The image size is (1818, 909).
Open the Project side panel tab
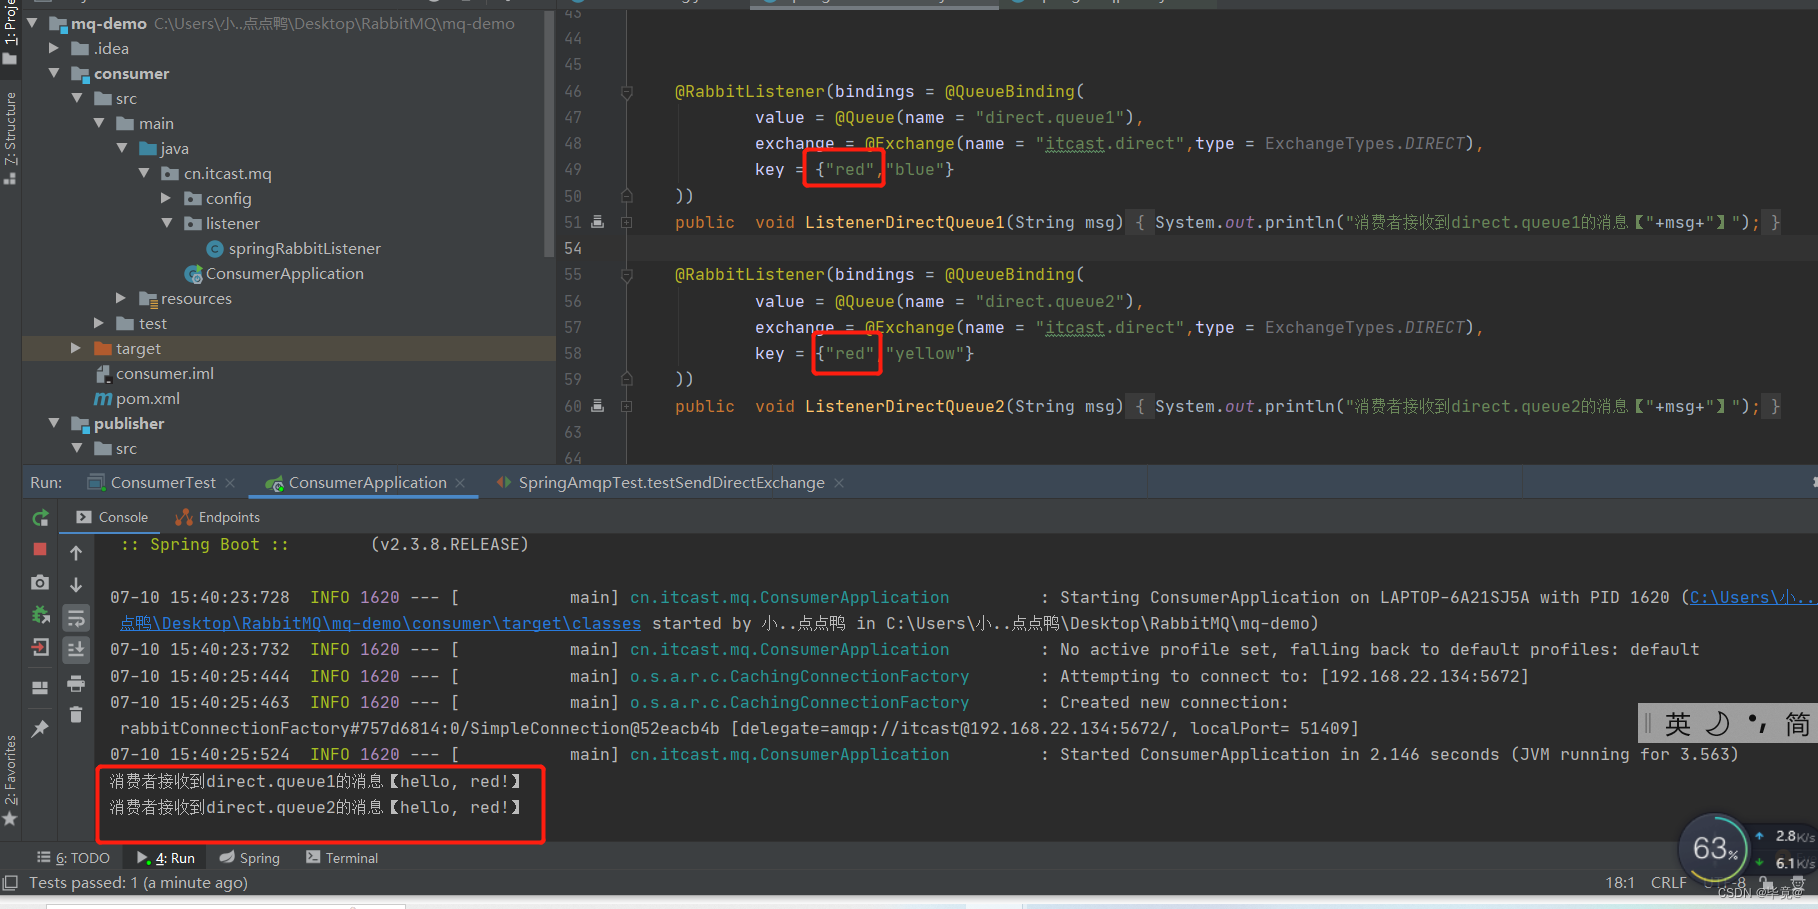[10, 32]
